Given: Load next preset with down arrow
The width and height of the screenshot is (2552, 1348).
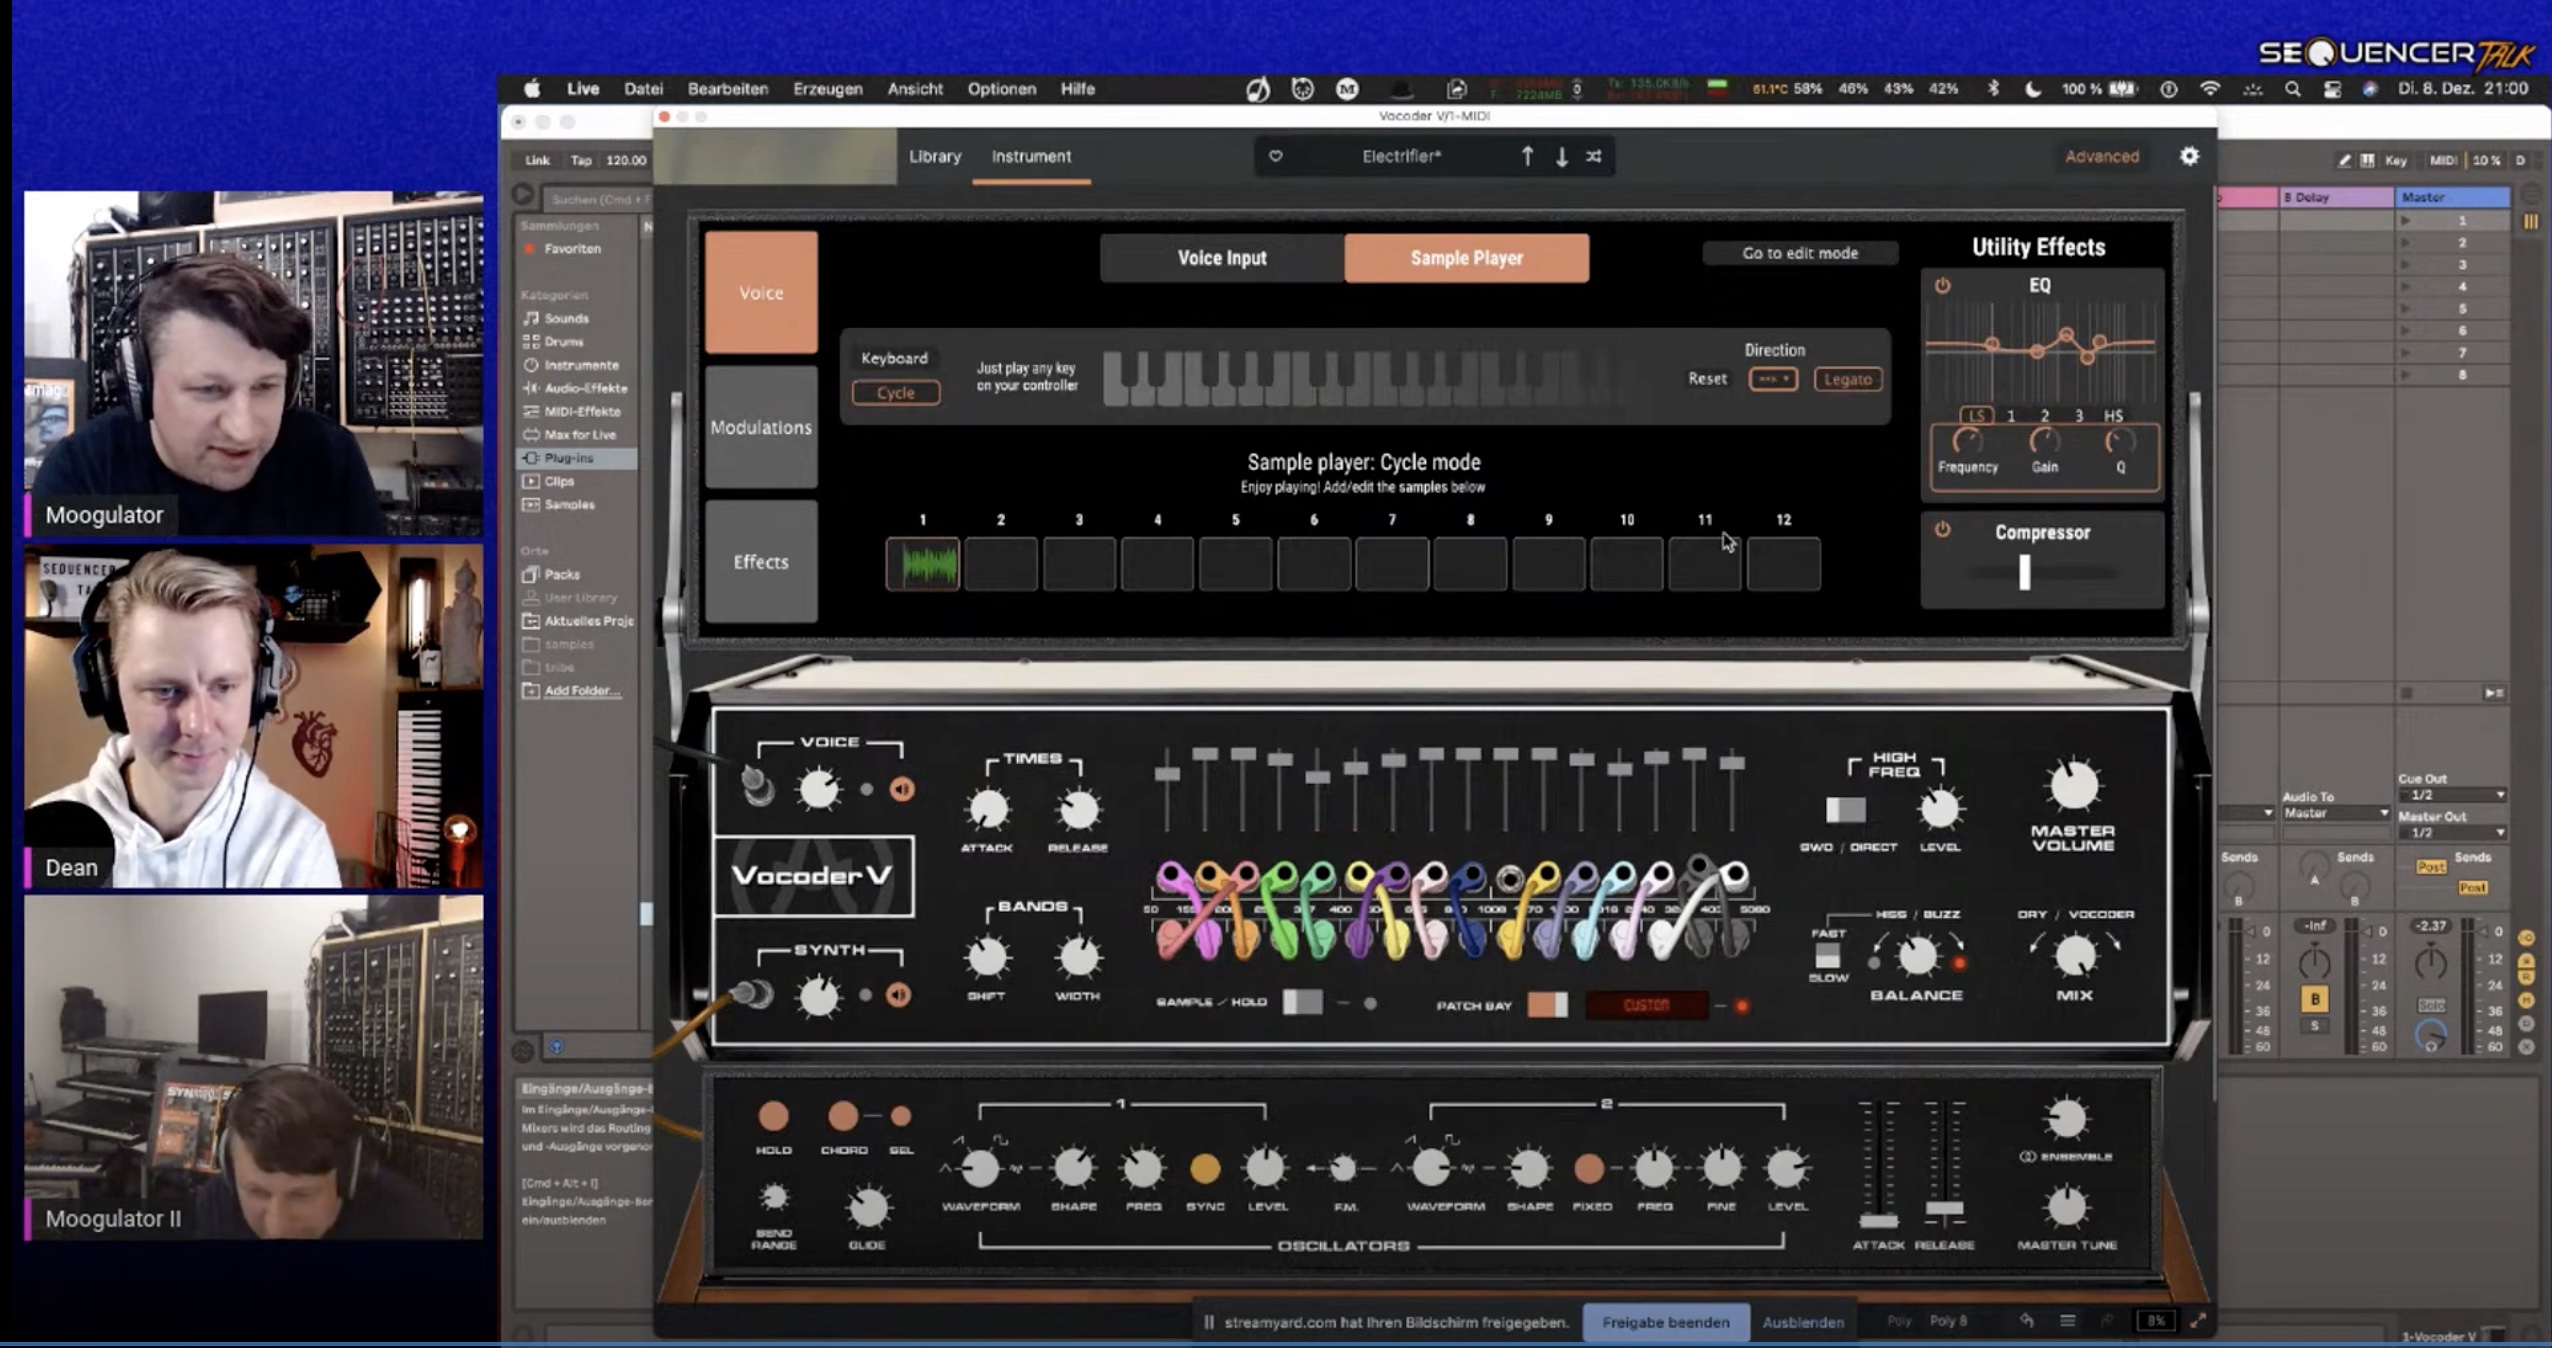Looking at the screenshot, I should tap(1561, 156).
